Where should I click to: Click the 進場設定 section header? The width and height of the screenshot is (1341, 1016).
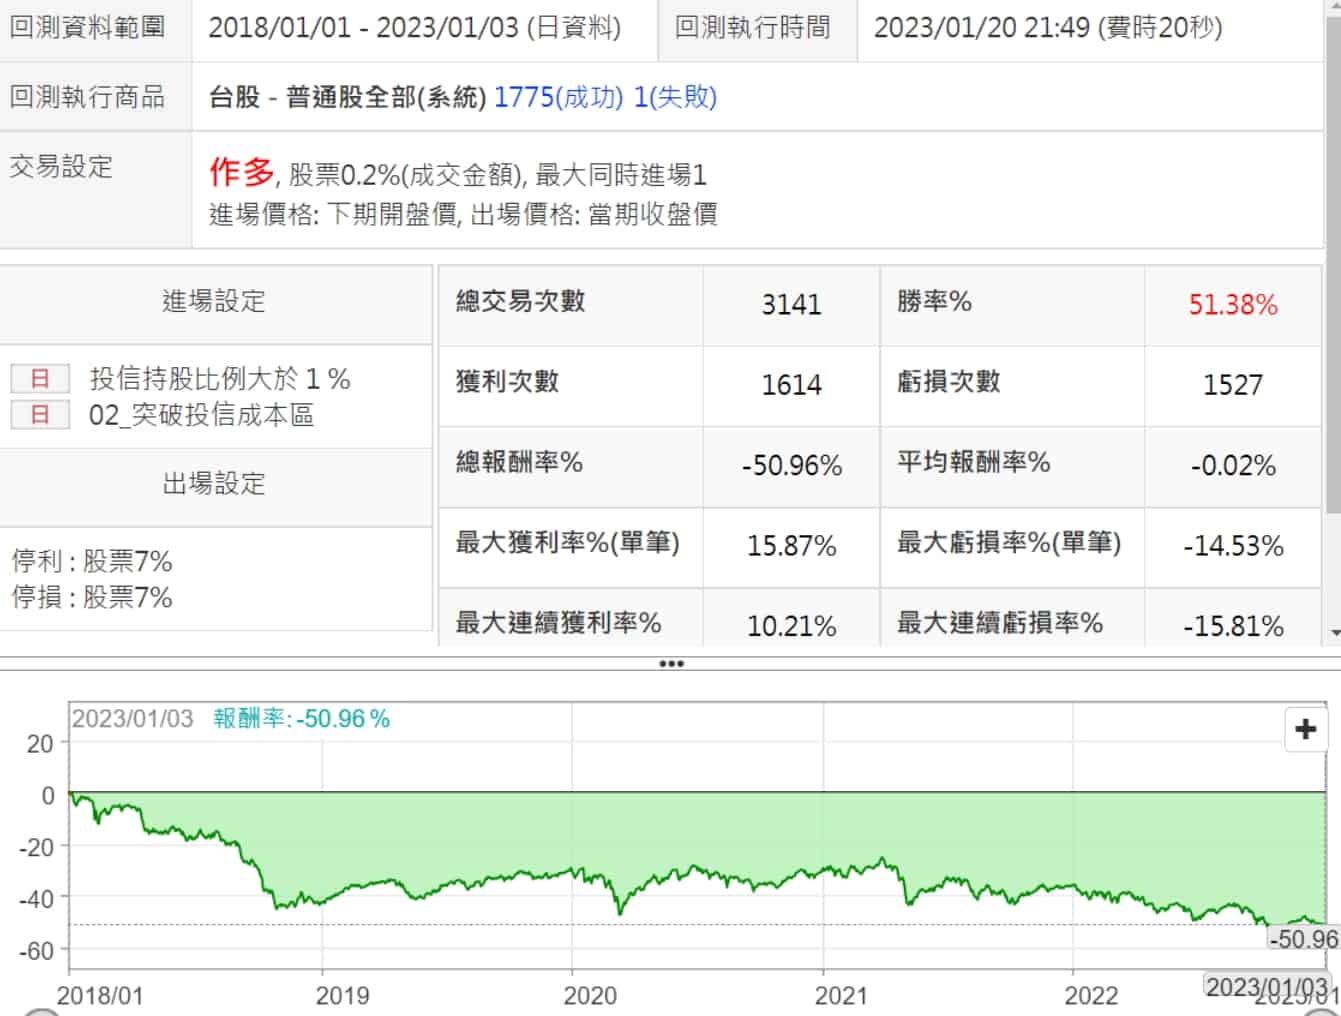pyautogui.click(x=214, y=301)
